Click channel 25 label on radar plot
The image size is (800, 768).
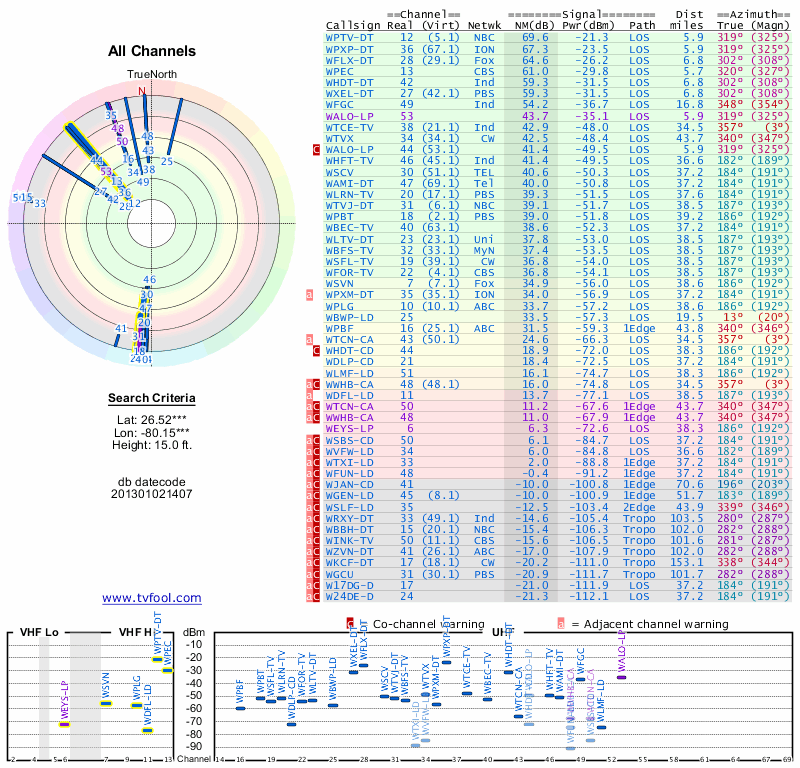pyautogui.click(x=167, y=161)
